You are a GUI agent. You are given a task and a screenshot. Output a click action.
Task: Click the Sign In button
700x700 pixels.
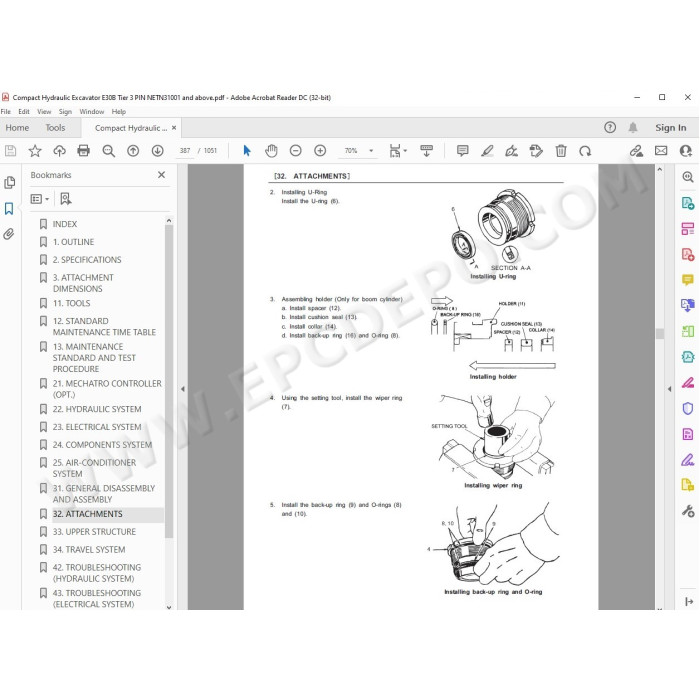(x=671, y=128)
